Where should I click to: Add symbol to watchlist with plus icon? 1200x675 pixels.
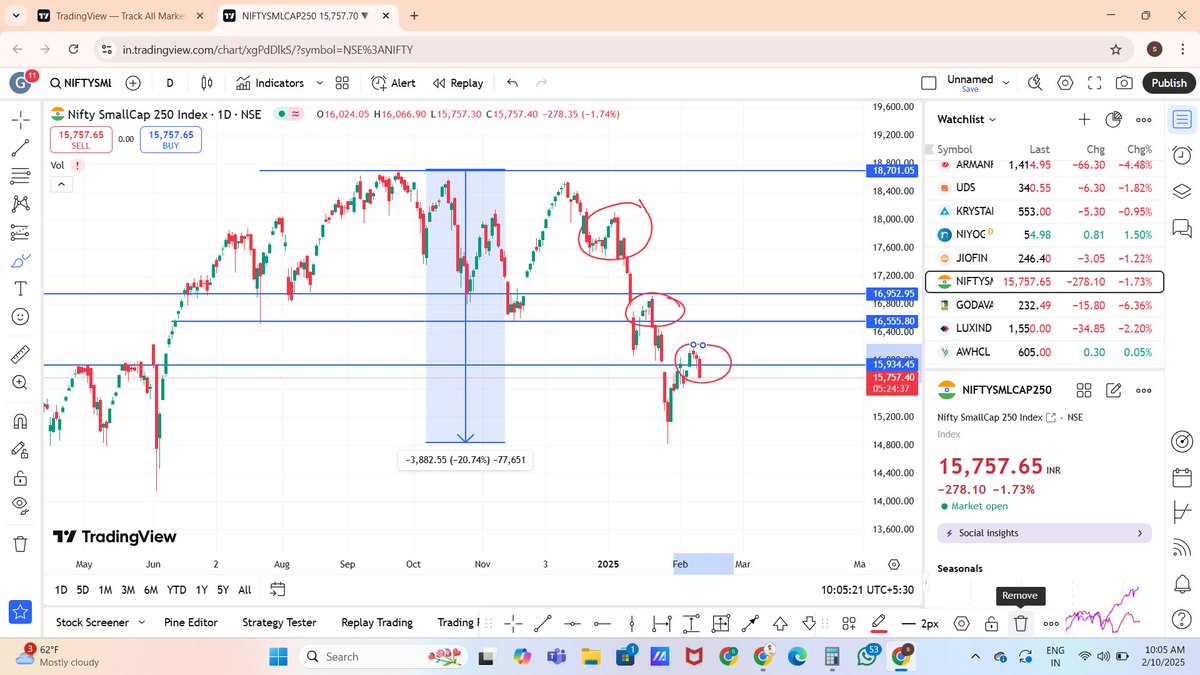pyautogui.click(x=1084, y=119)
